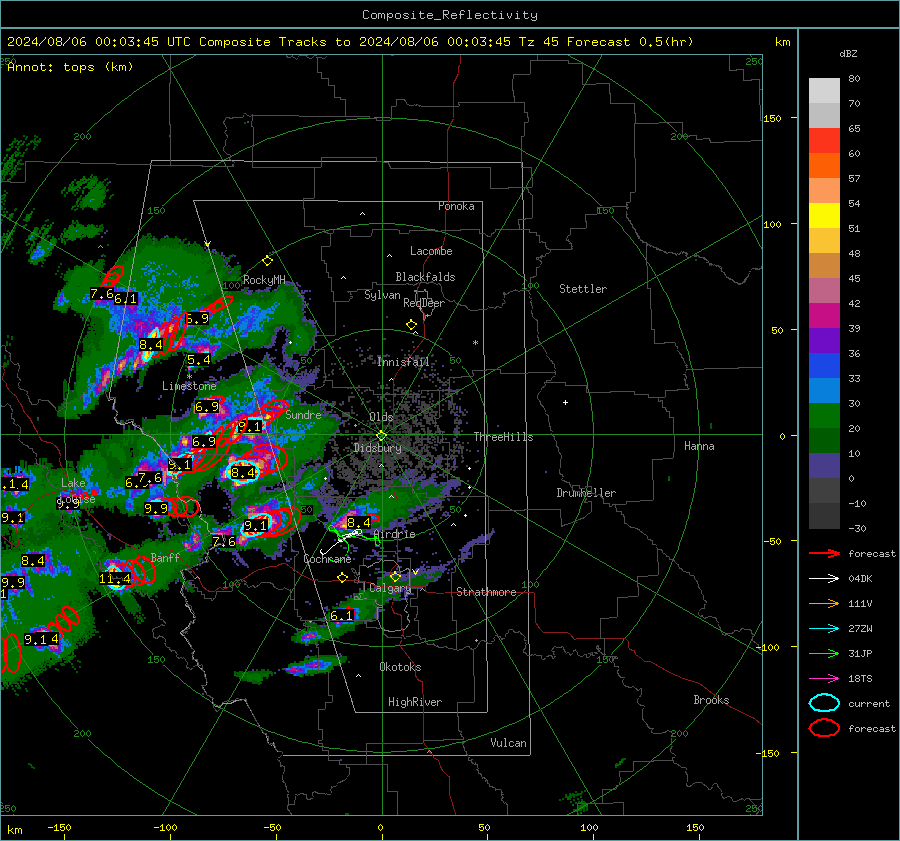Click the dBZ legend heading
This screenshot has width=900, height=841.
848,54
